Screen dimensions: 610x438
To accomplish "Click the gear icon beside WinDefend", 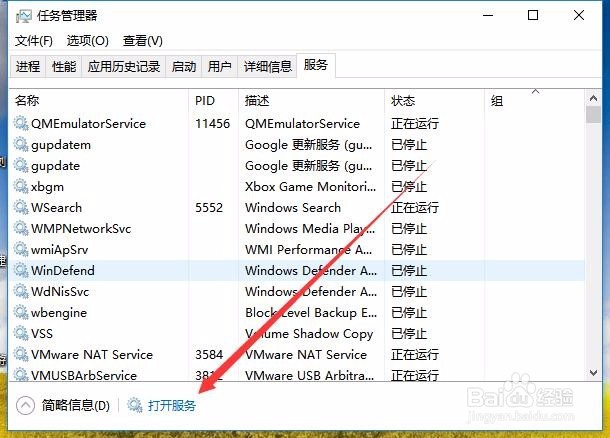I will (x=21, y=270).
